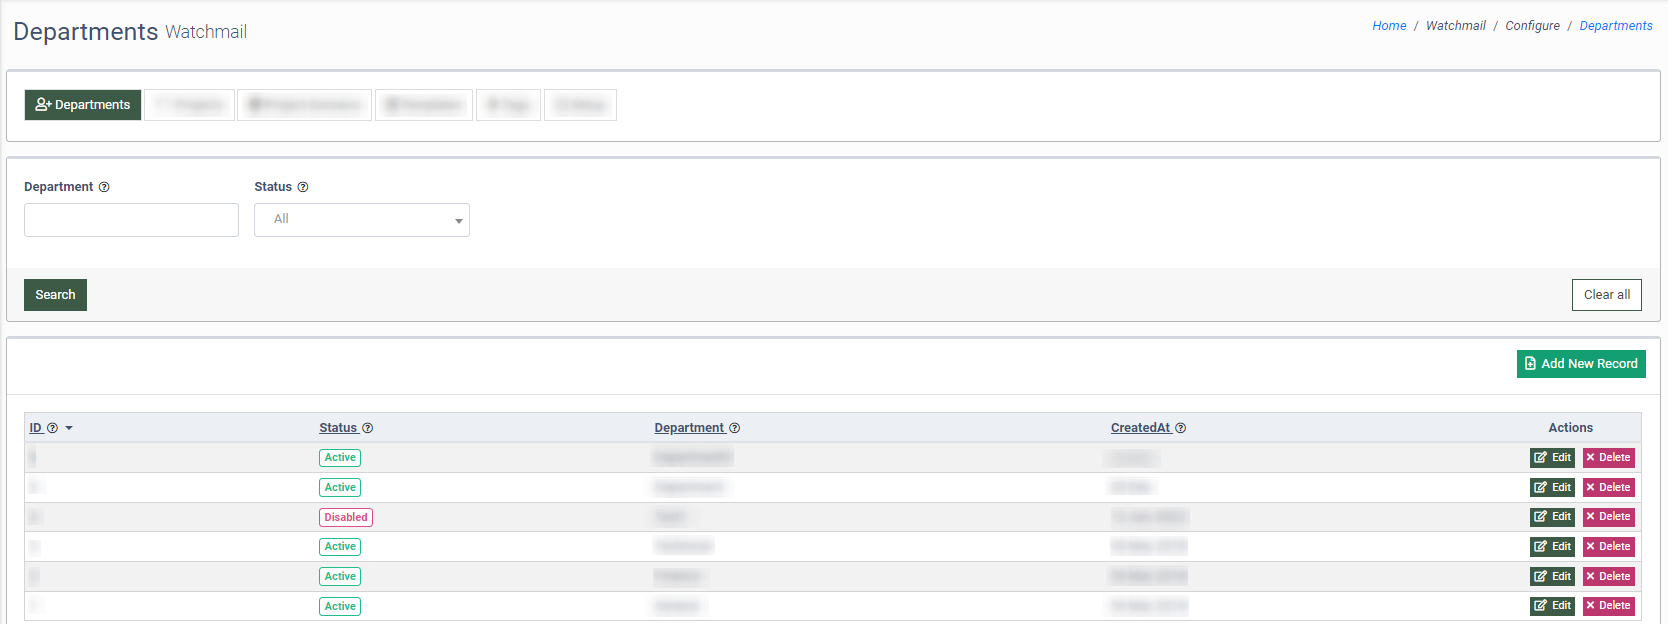Image resolution: width=1668 pixels, height=624 pixels.
Task: Click Add New Record button
Action: tap(1581, 364)
